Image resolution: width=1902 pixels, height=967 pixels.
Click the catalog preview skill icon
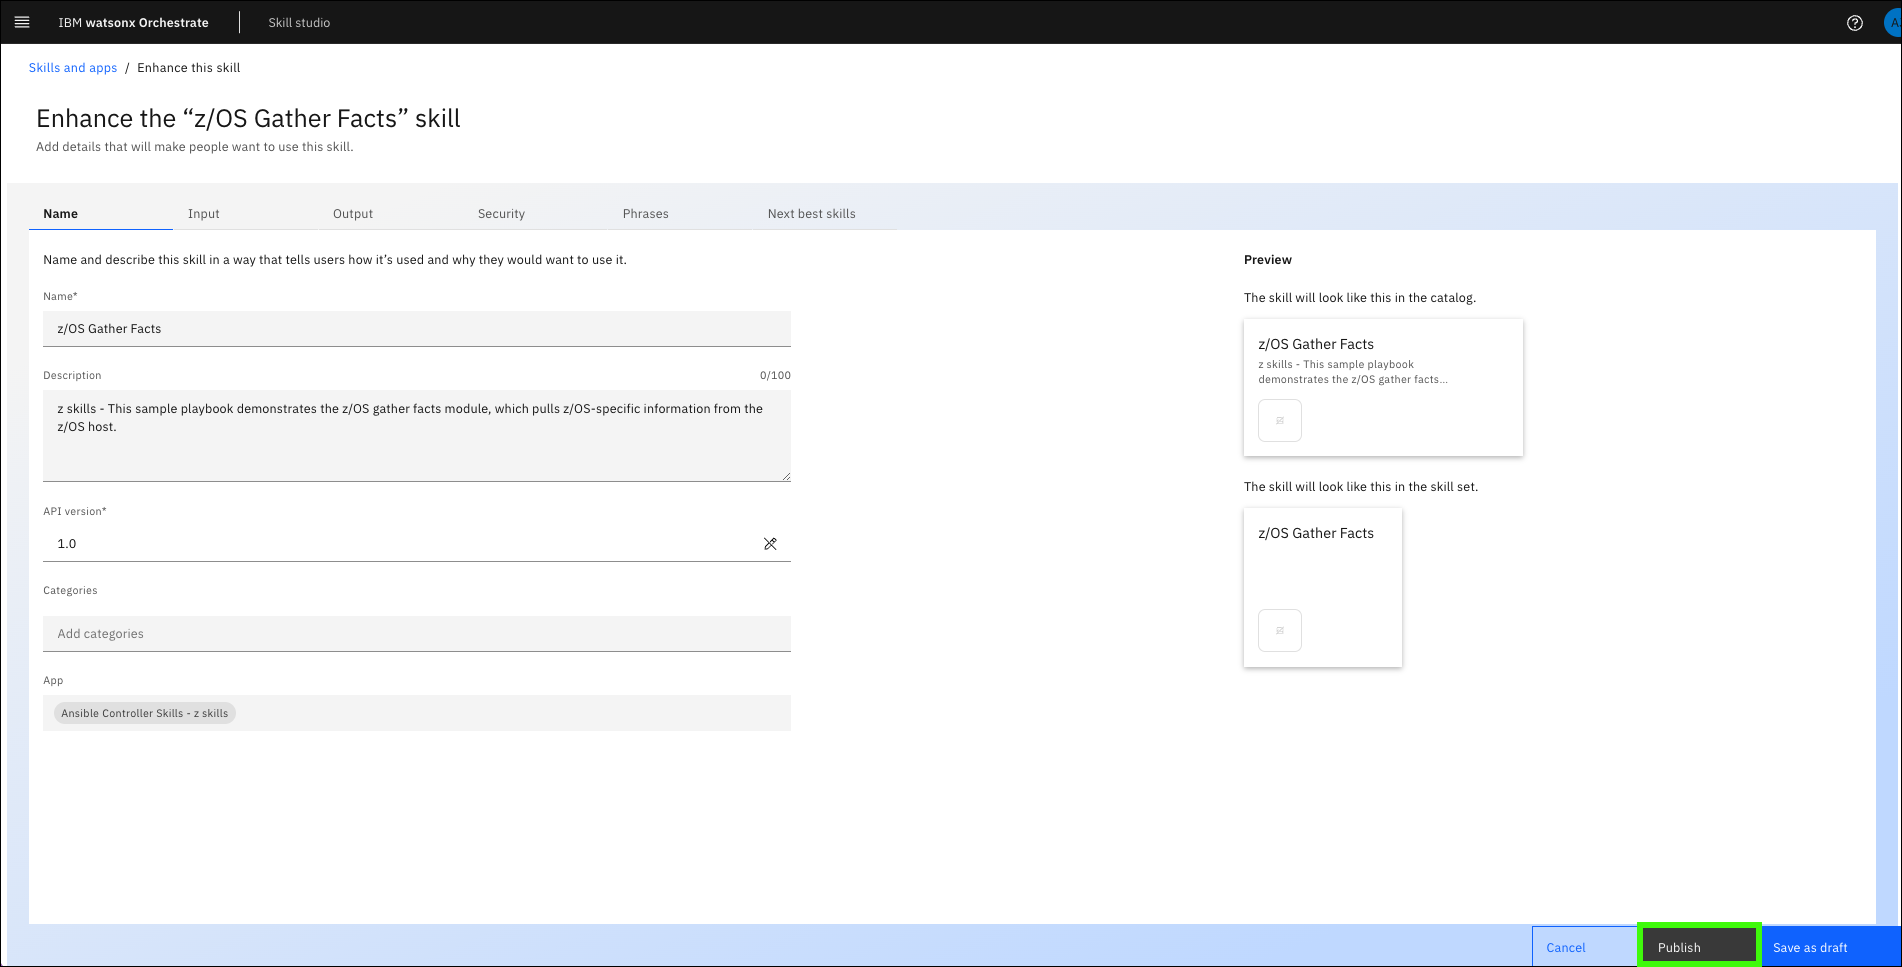click(1279, 421)
